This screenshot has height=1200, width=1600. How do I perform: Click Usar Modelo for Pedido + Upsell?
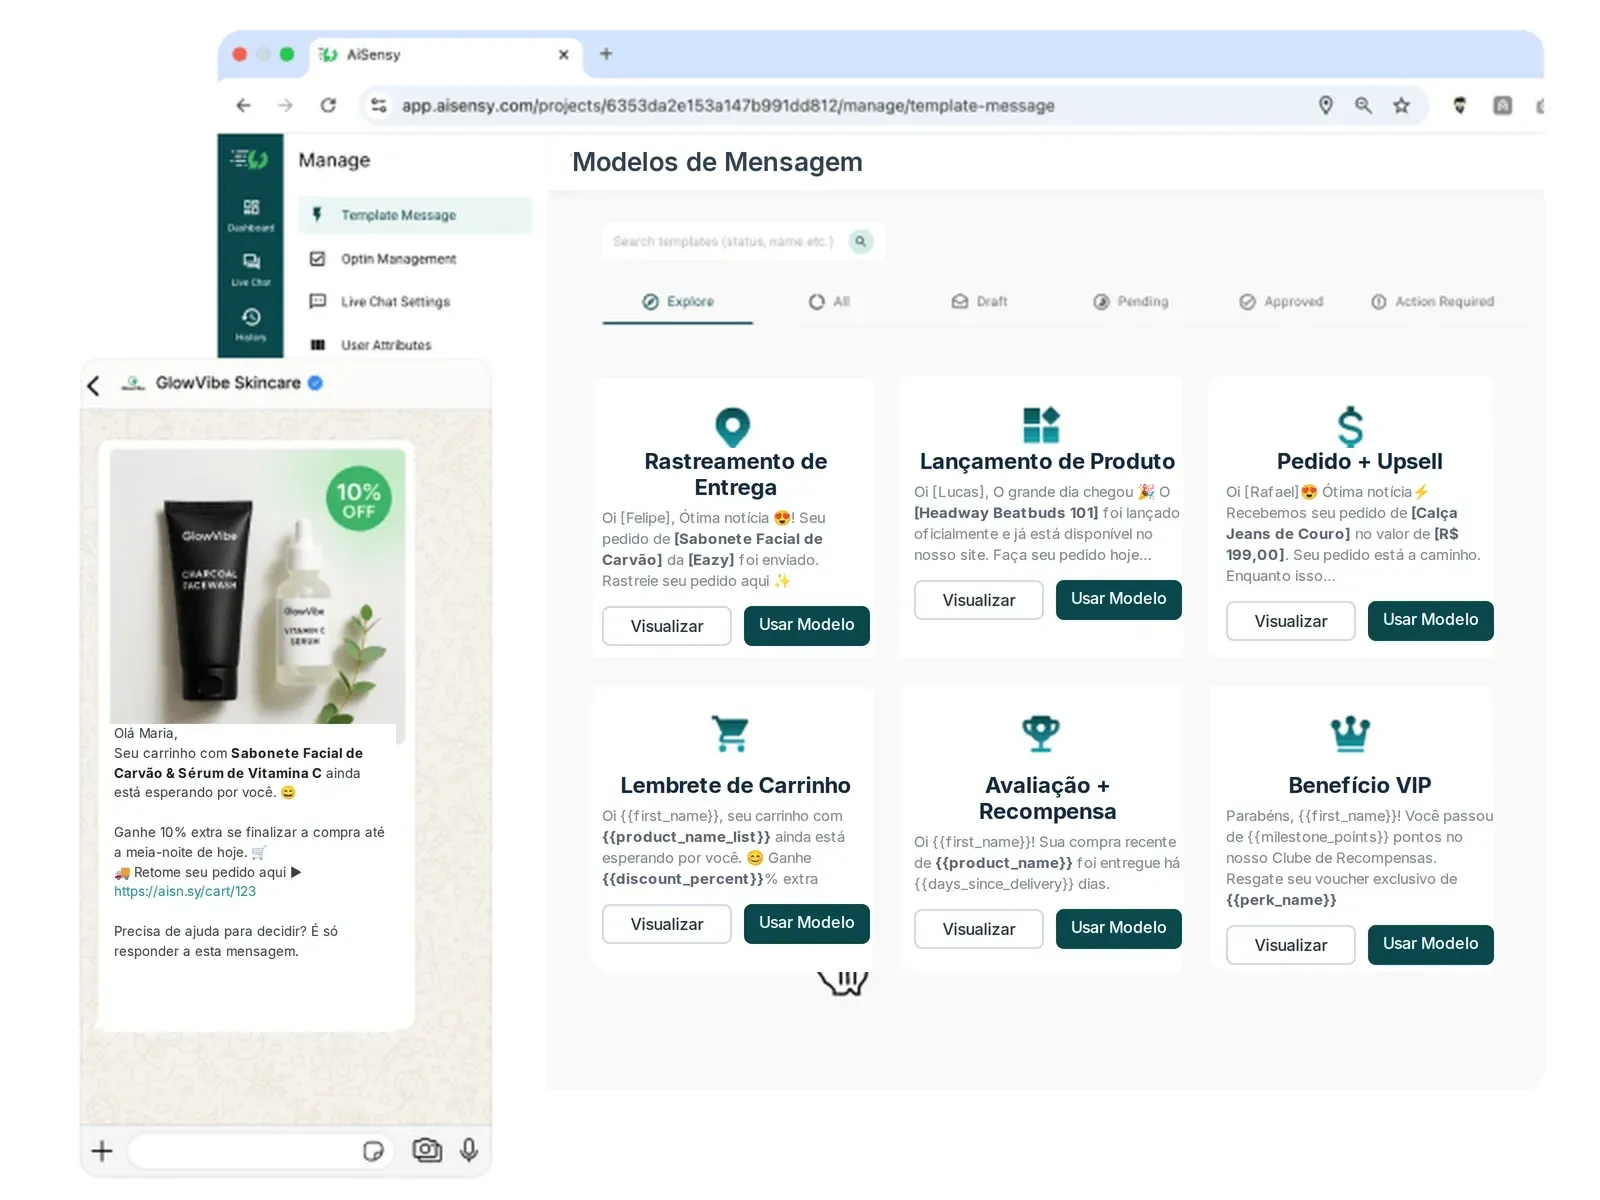click(1431, 620)
